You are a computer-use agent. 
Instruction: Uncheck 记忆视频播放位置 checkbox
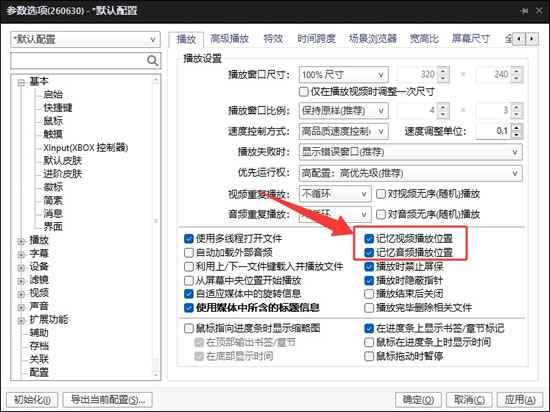click(369, 238)
